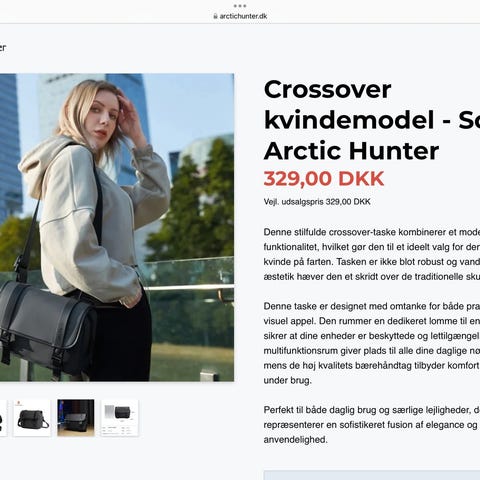Click the black messenger bag in main photo
This screenshot has width=480, height=480.
47,328
